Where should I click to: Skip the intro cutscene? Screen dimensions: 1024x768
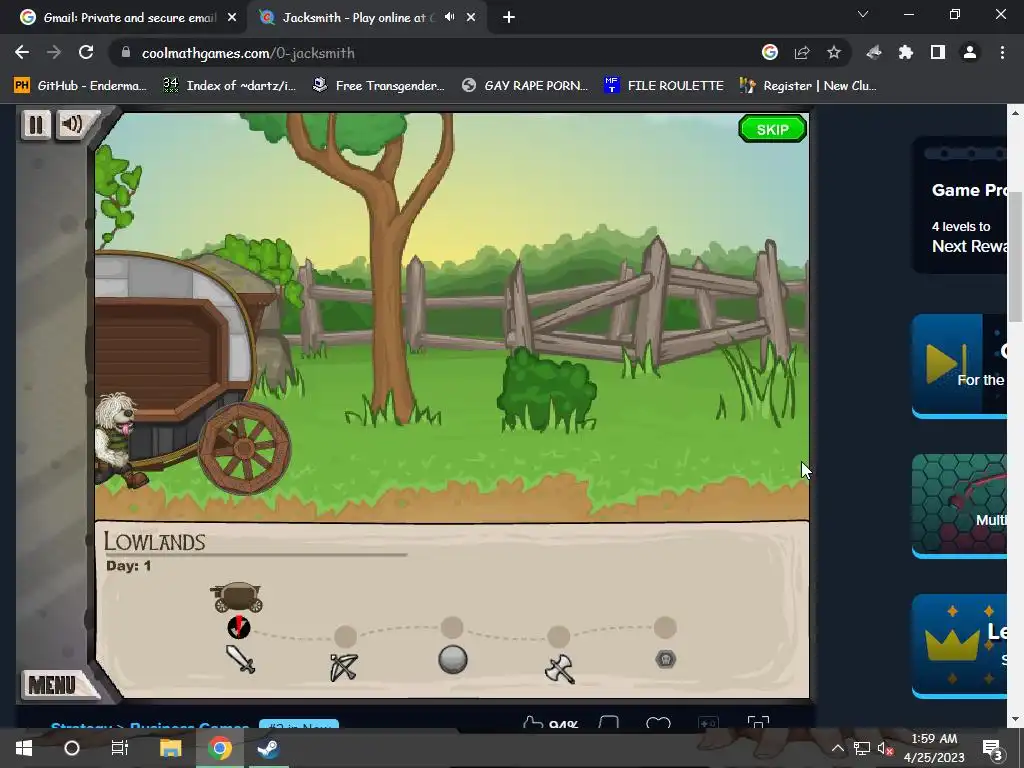tap(773, 129)
